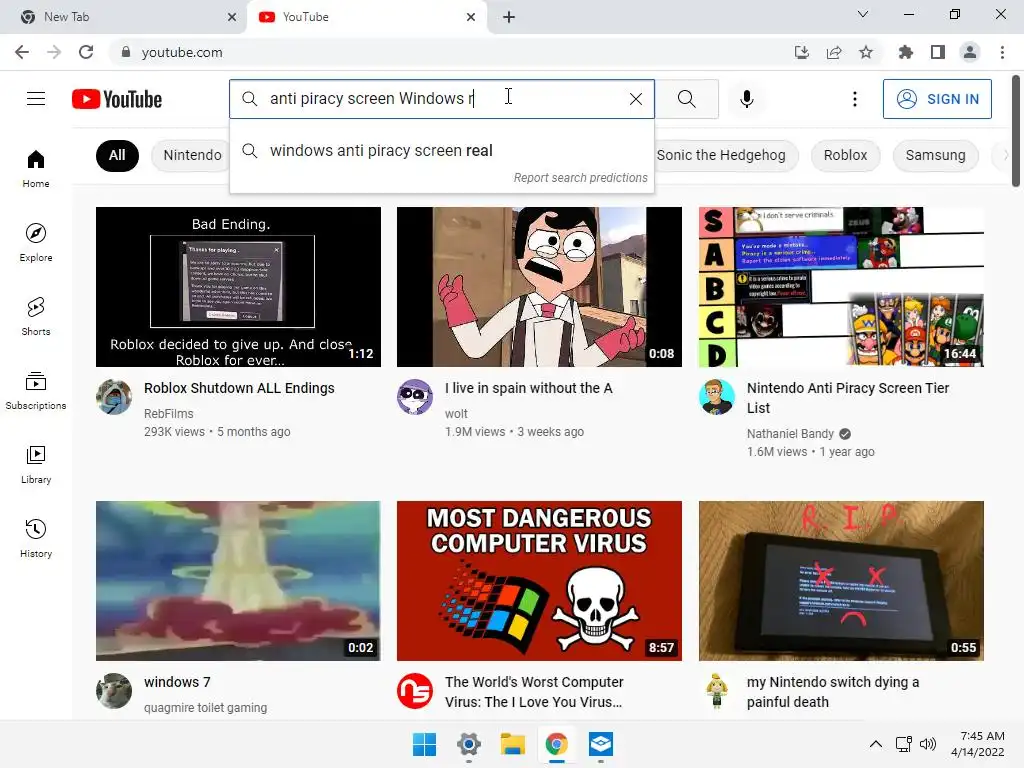Open Most Dangerous Computer Virus thumbnail

539,581
